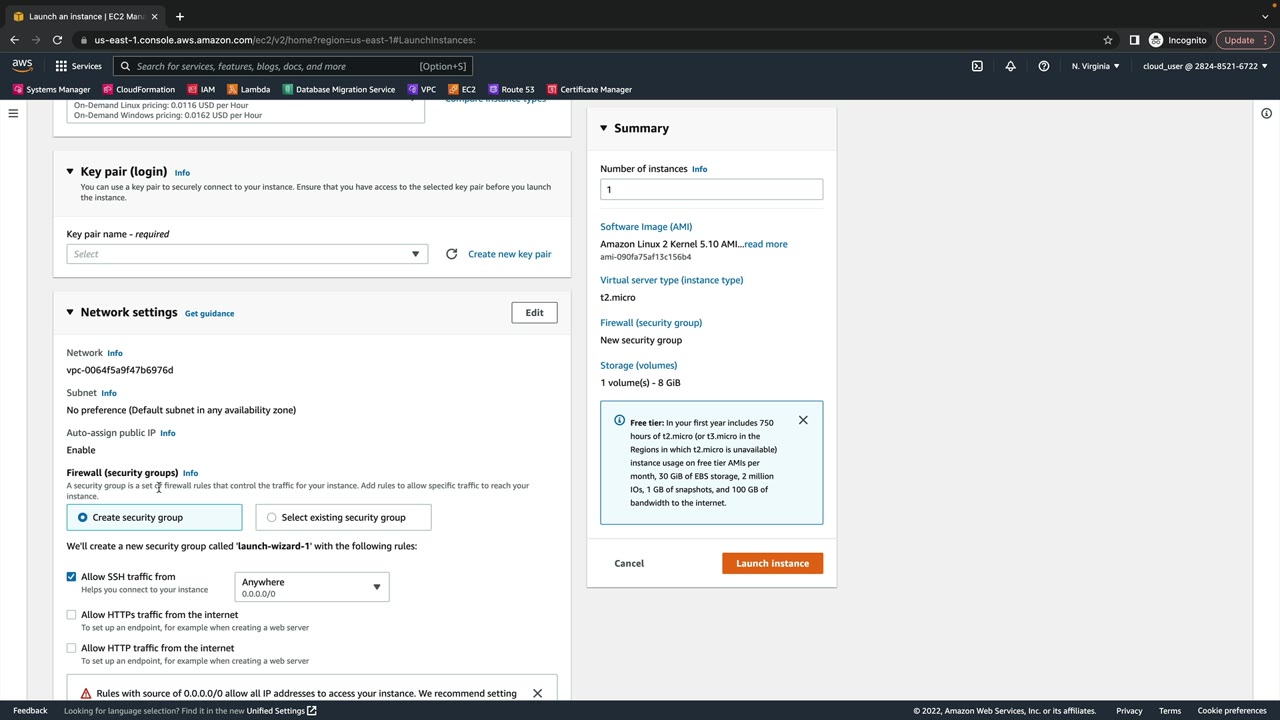Select Create security group option

[x=154, y=517]
